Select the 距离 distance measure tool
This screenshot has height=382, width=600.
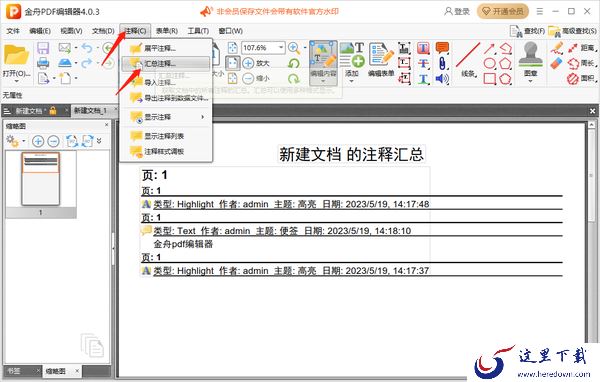[582, 48]
